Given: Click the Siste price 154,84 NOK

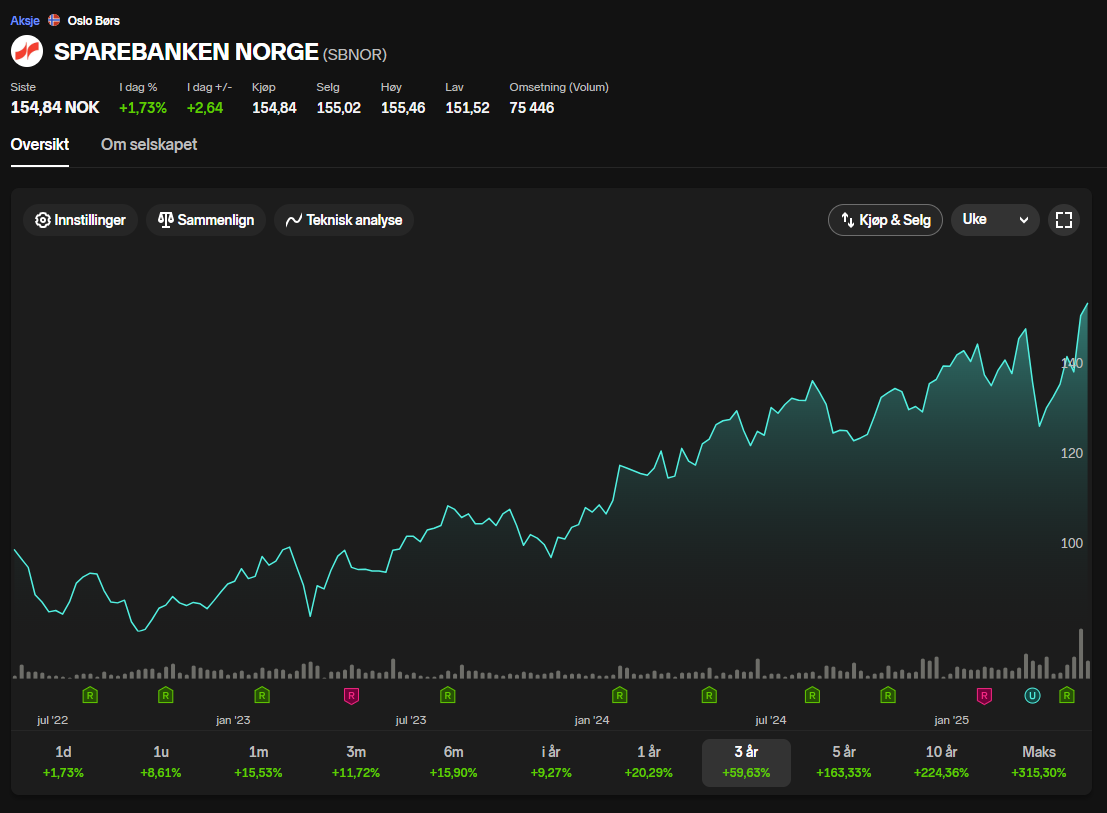Looking at the screenshot, I should (55, 107).
